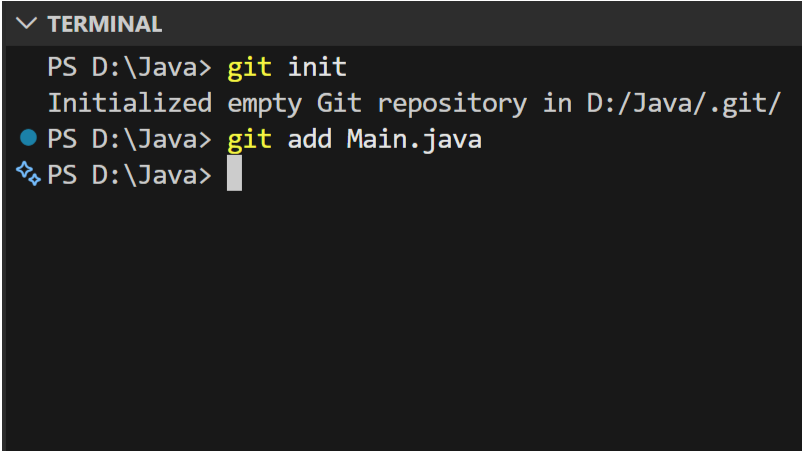Click the word Git in the output line
802x451 pixels.
point(339,103)
